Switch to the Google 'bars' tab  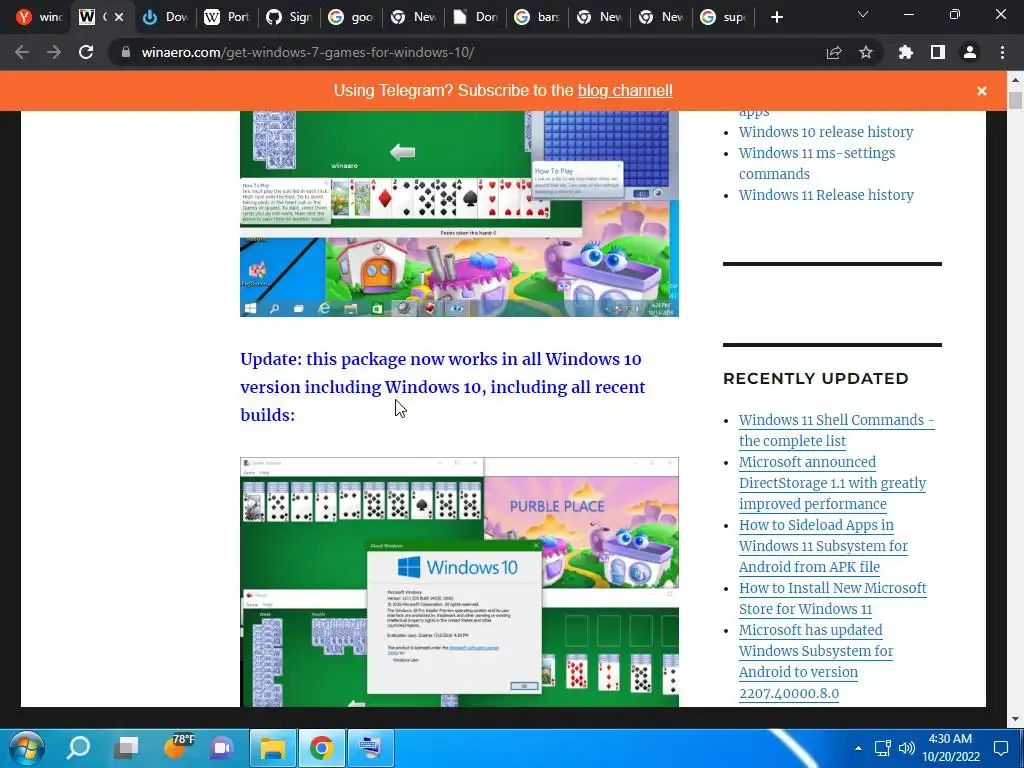[537, 17]
